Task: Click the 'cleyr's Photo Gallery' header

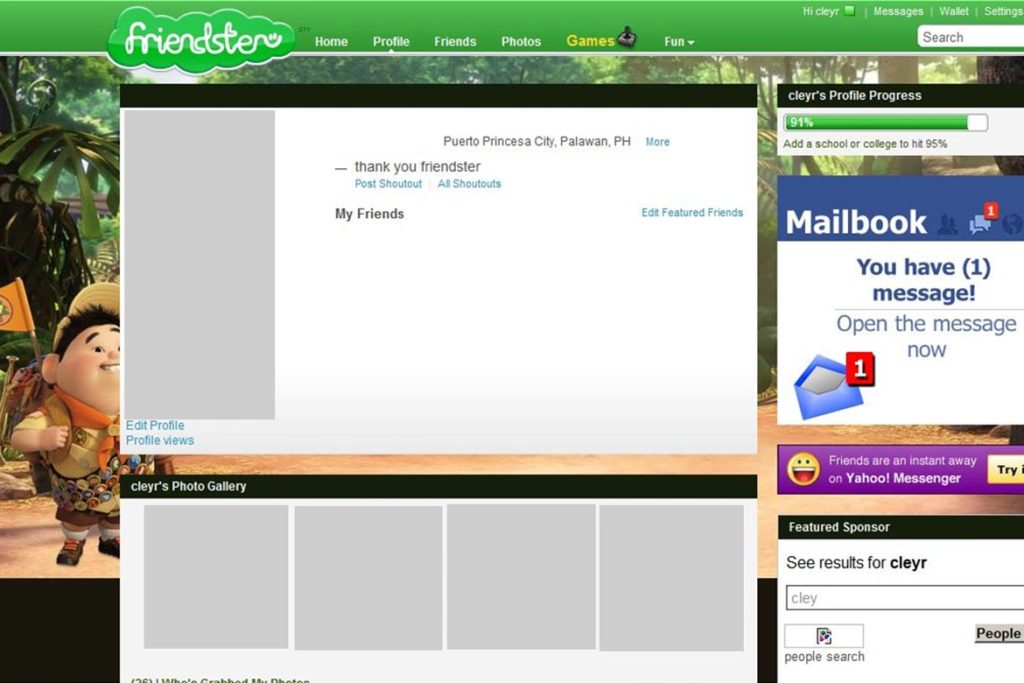Action: pos(188,486)
